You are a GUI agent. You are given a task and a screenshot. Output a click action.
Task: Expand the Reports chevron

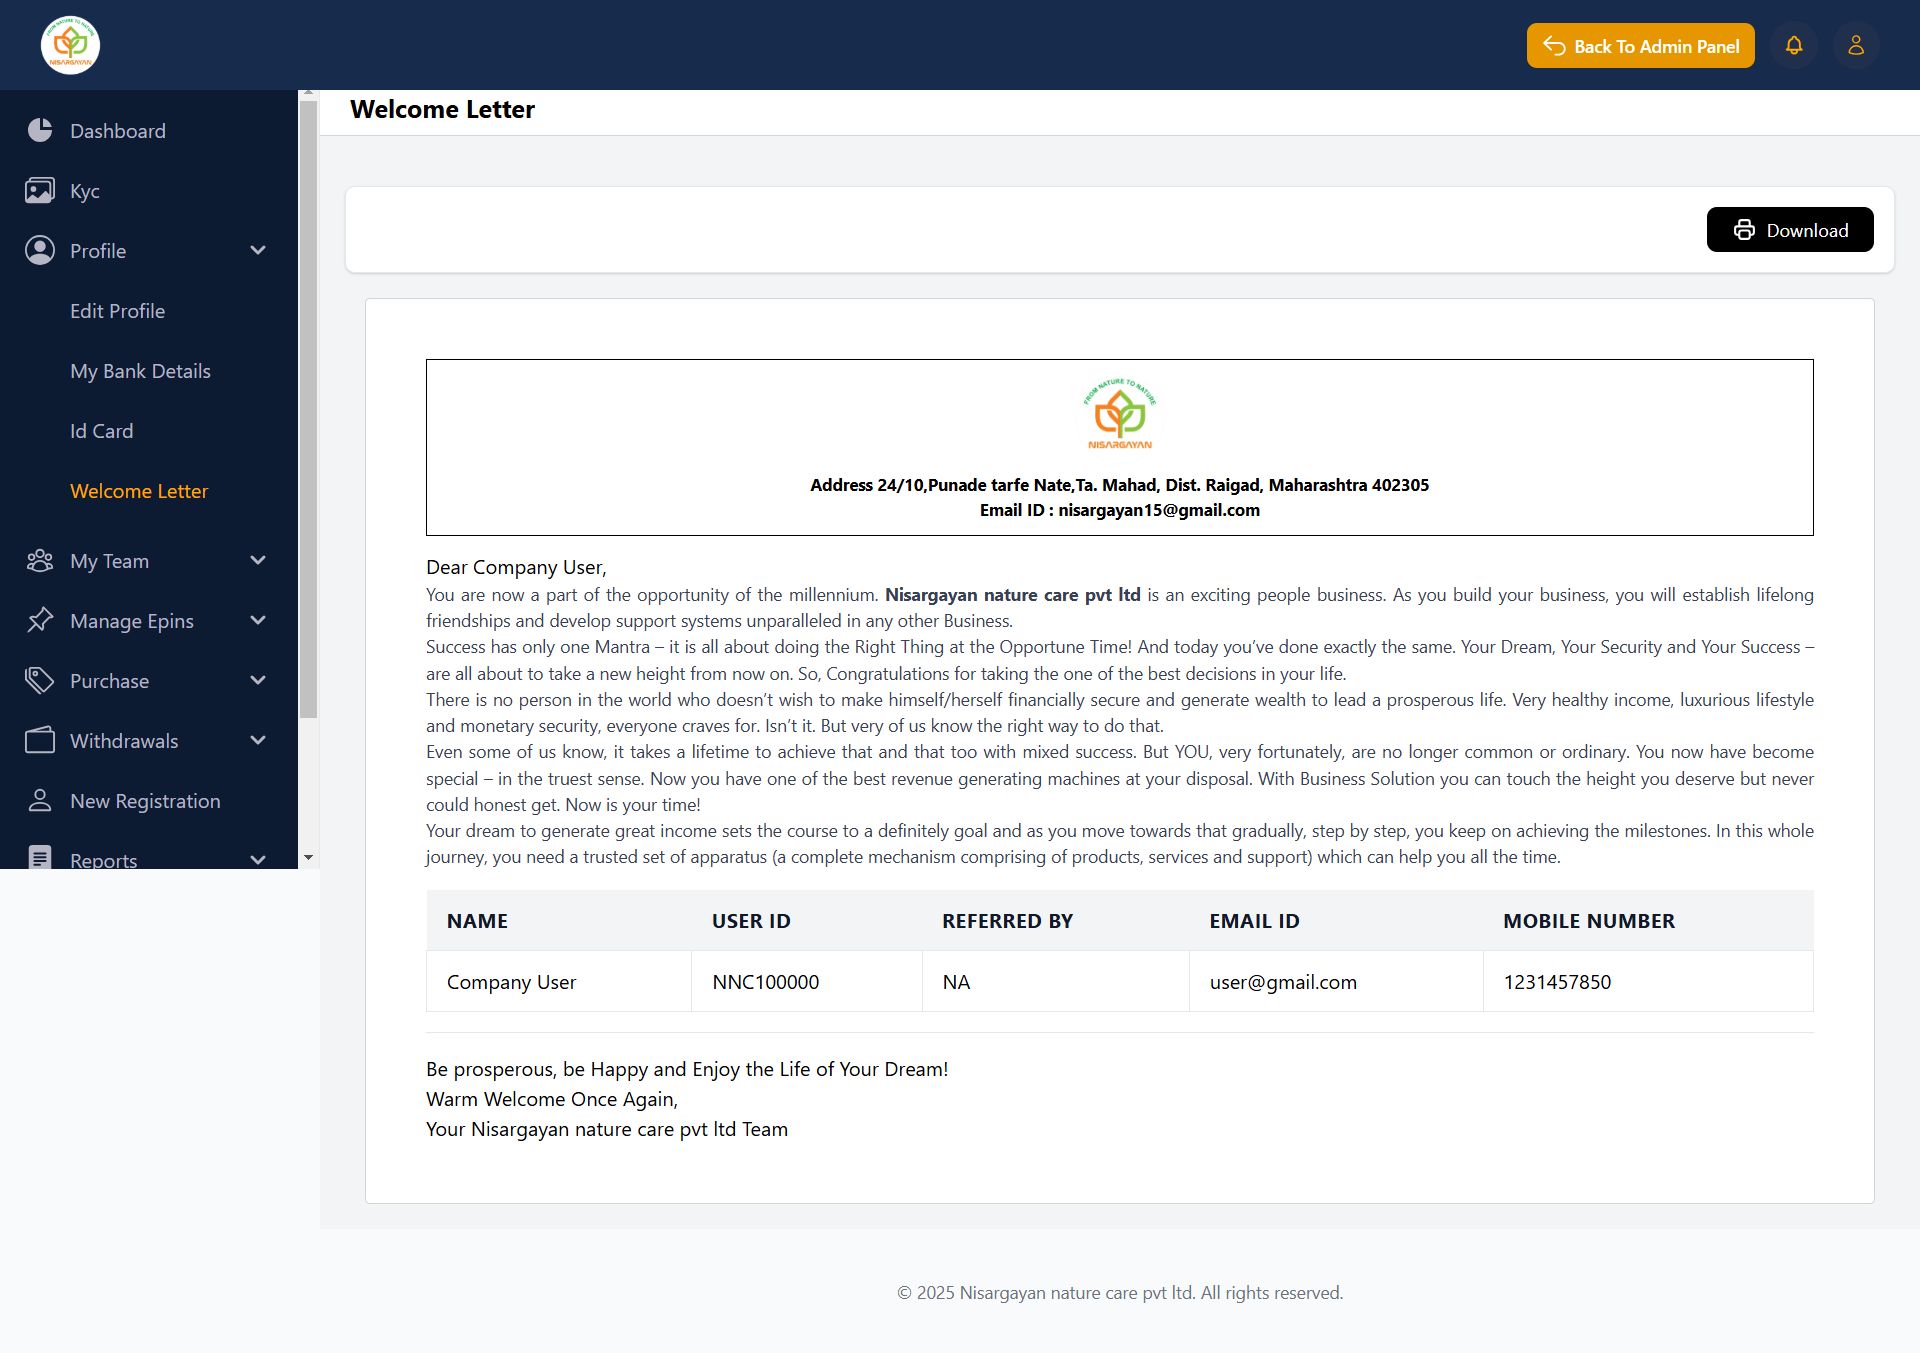point(258,860)
